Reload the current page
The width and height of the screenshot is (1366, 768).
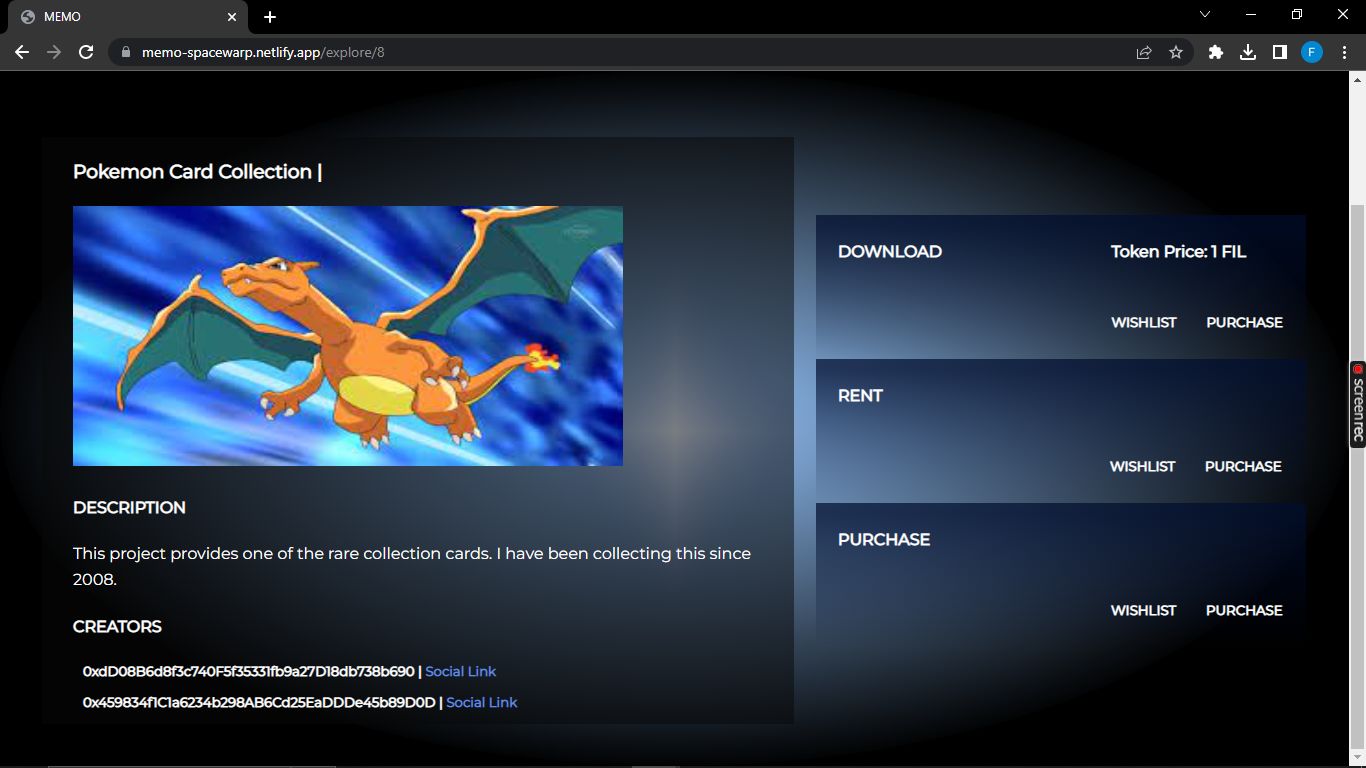pos(86,52)
